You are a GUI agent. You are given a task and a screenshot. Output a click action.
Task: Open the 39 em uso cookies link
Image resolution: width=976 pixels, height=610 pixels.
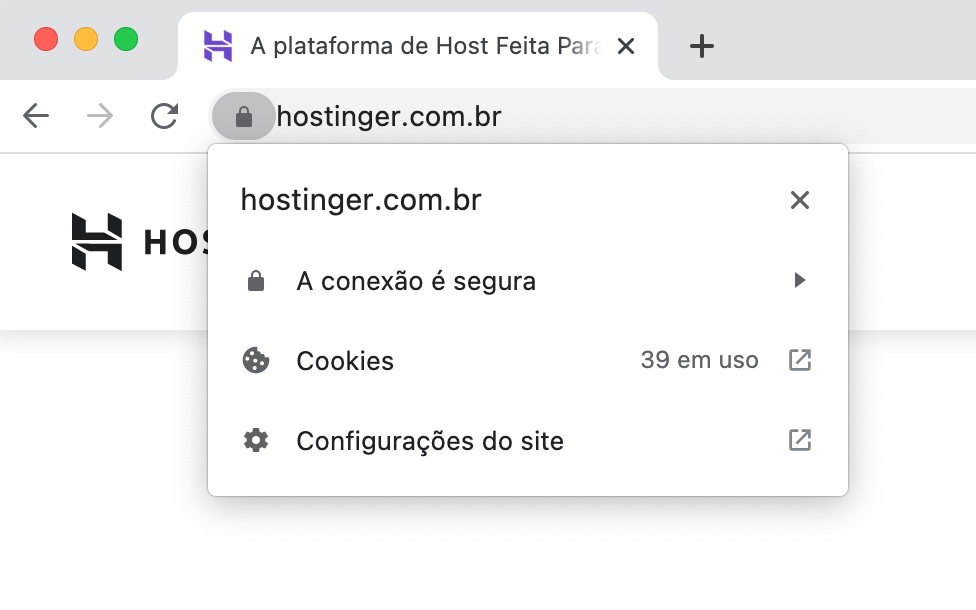click(698, 360)
